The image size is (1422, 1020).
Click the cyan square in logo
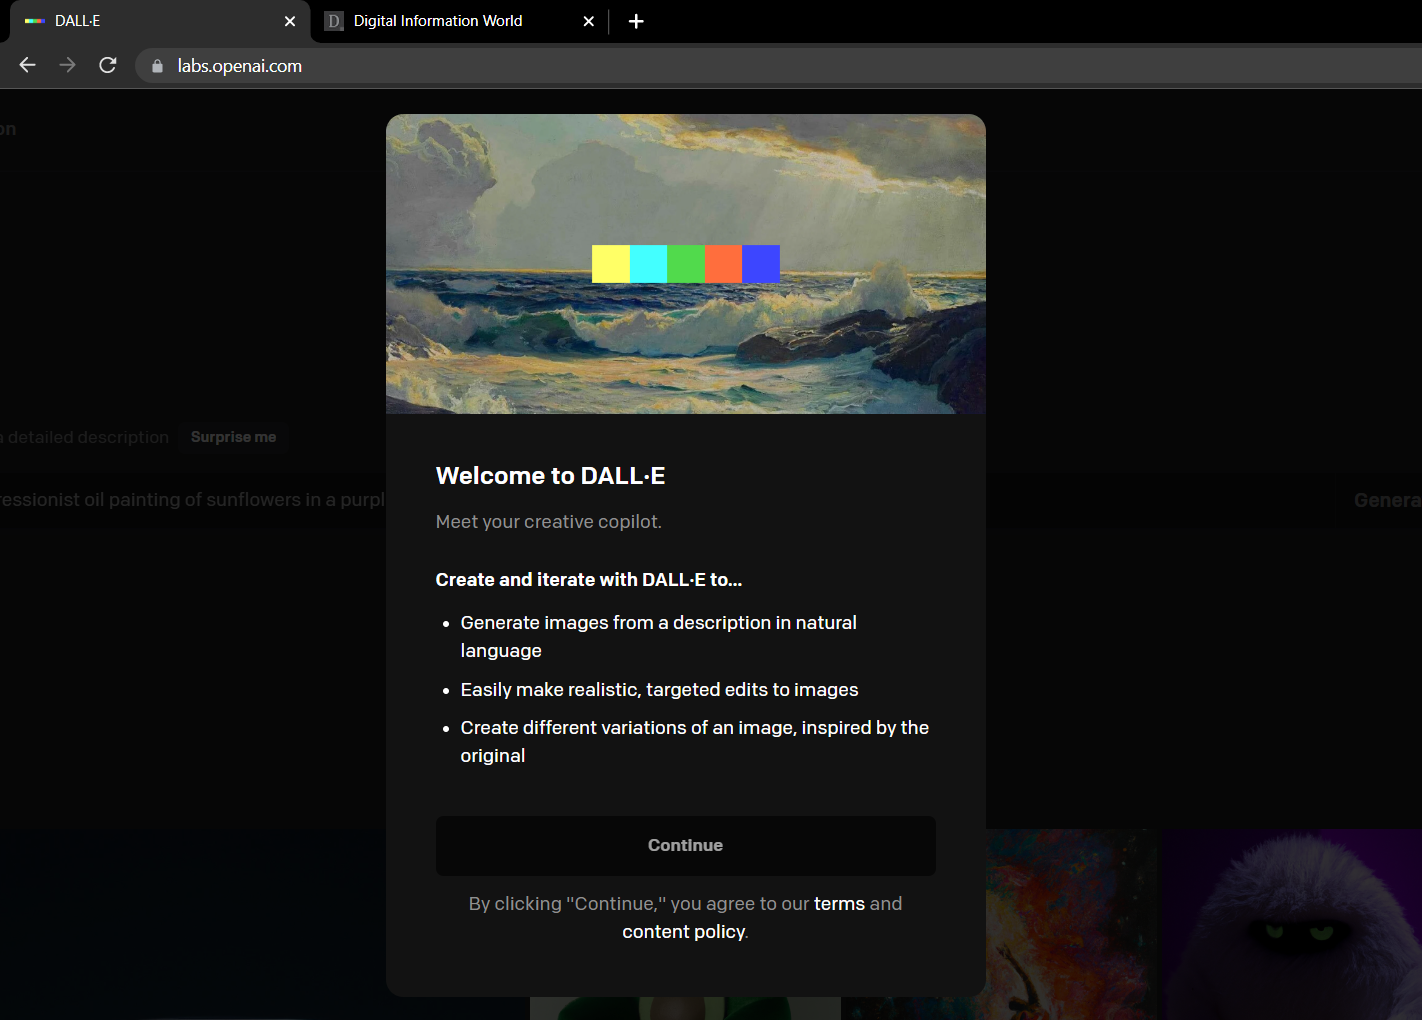click(648, 264)
